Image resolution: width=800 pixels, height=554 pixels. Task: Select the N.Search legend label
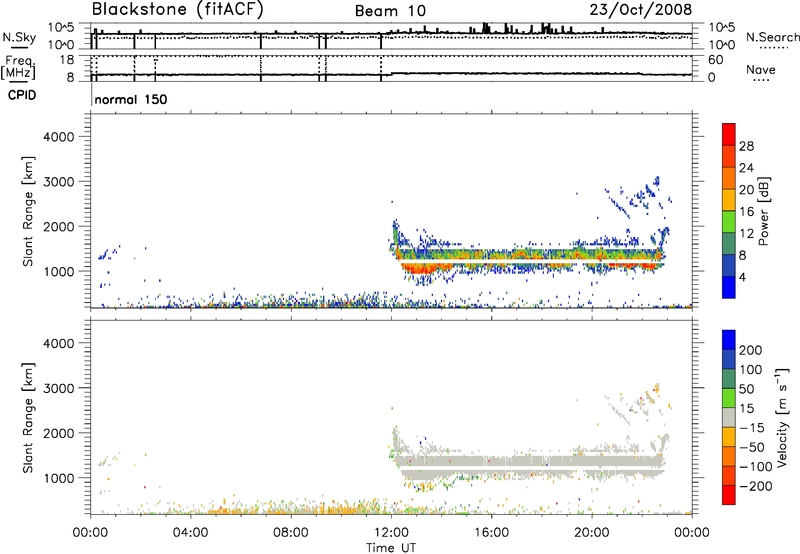click(x=772, y=37)
